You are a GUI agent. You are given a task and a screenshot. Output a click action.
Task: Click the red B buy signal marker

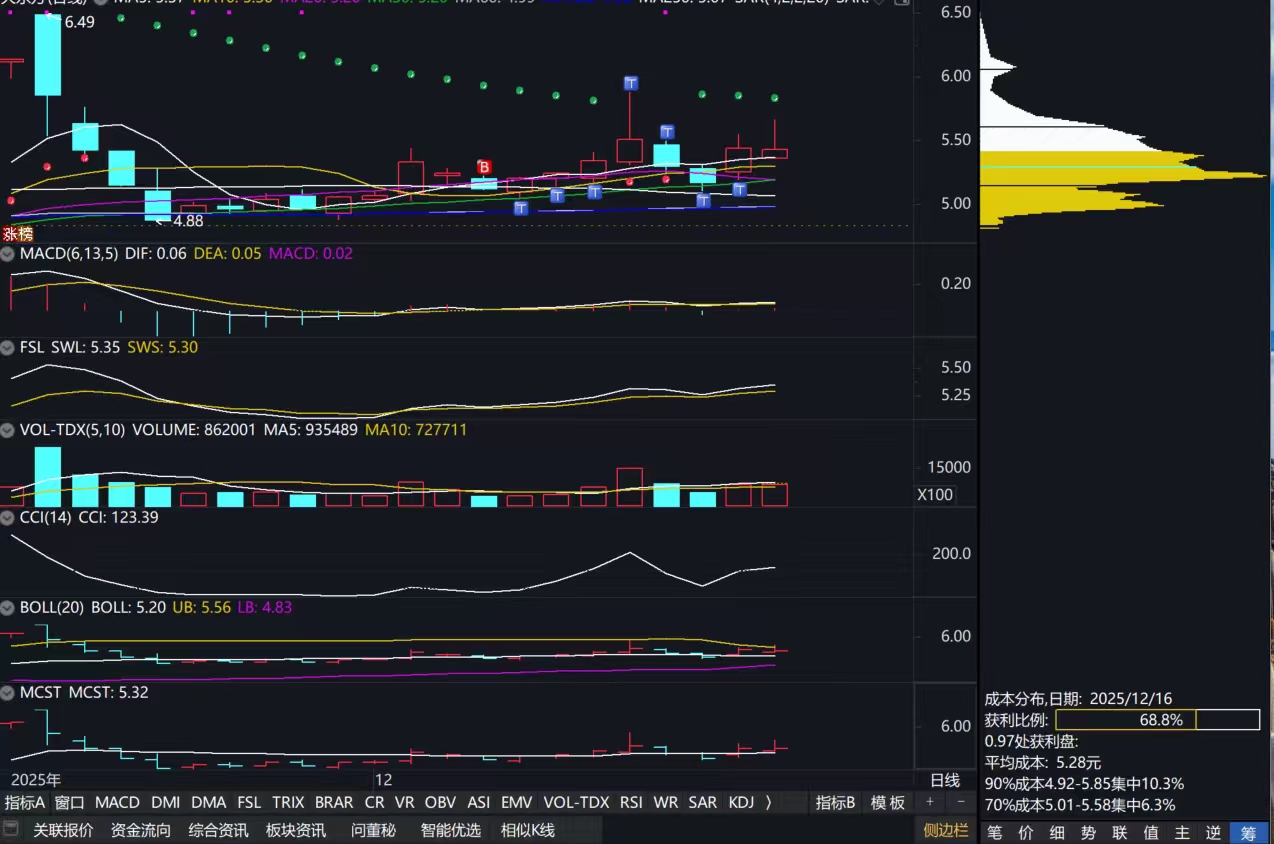pyautogui.click(x=484, y=167)
